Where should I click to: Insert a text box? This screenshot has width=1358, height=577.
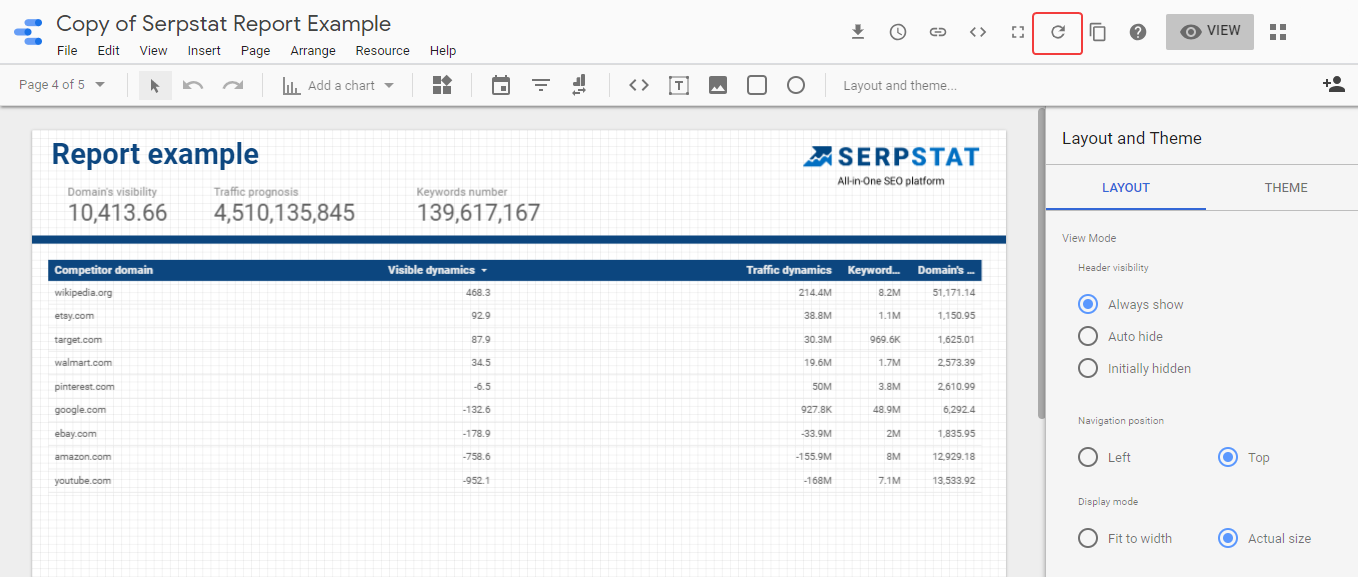click(x=679, y=85)
